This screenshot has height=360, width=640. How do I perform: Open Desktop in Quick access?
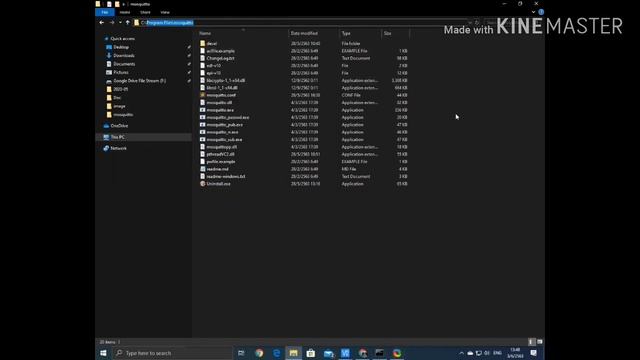(121, 47)
